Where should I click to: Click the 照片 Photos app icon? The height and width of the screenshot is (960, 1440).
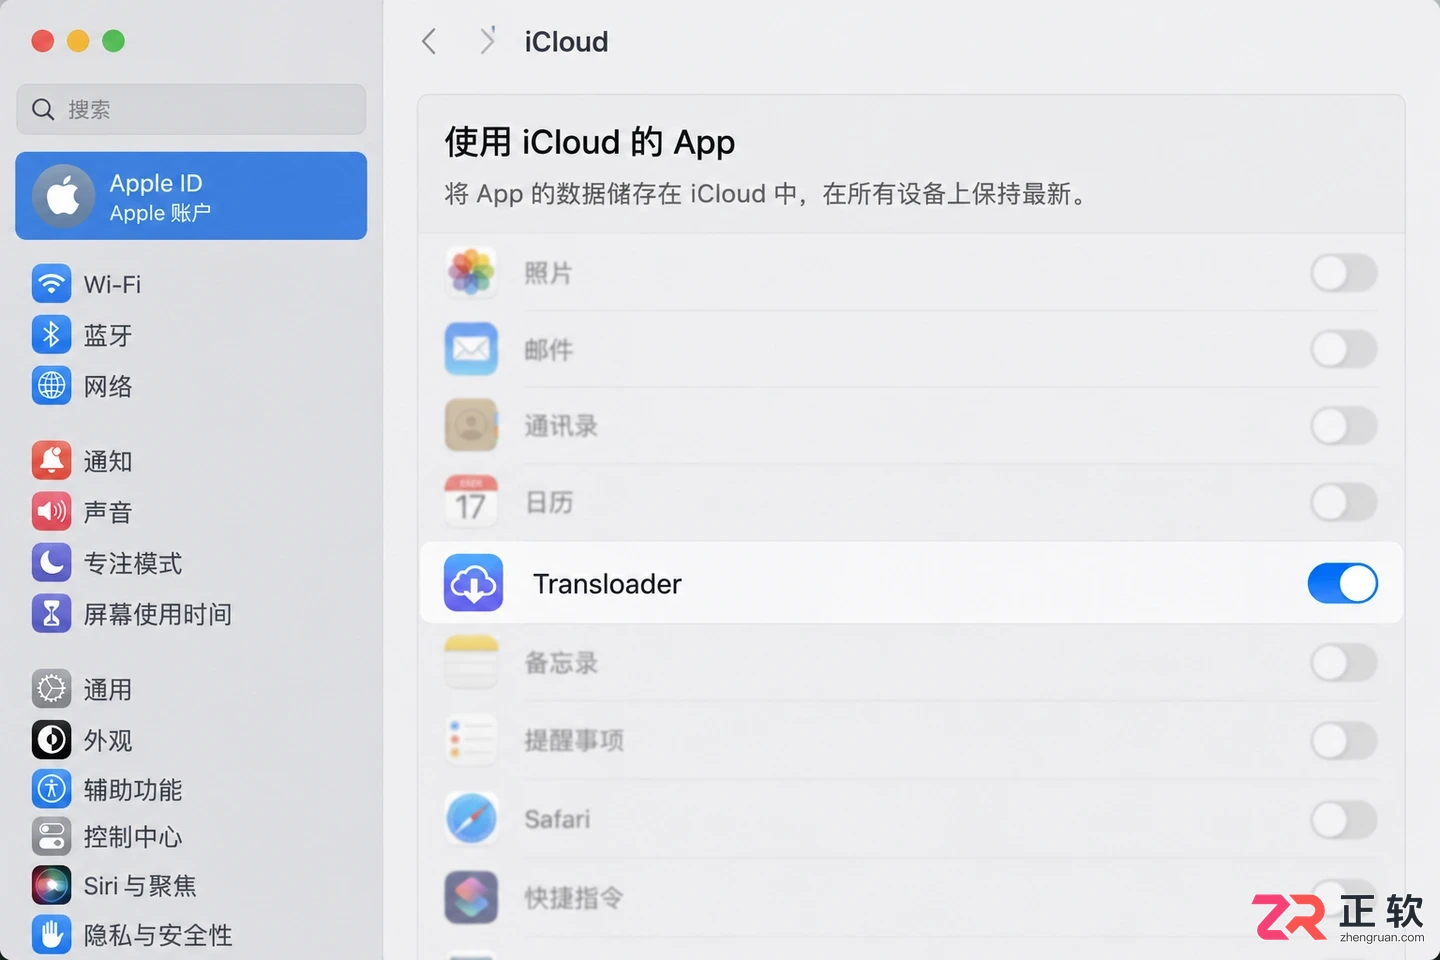[471, 273]
